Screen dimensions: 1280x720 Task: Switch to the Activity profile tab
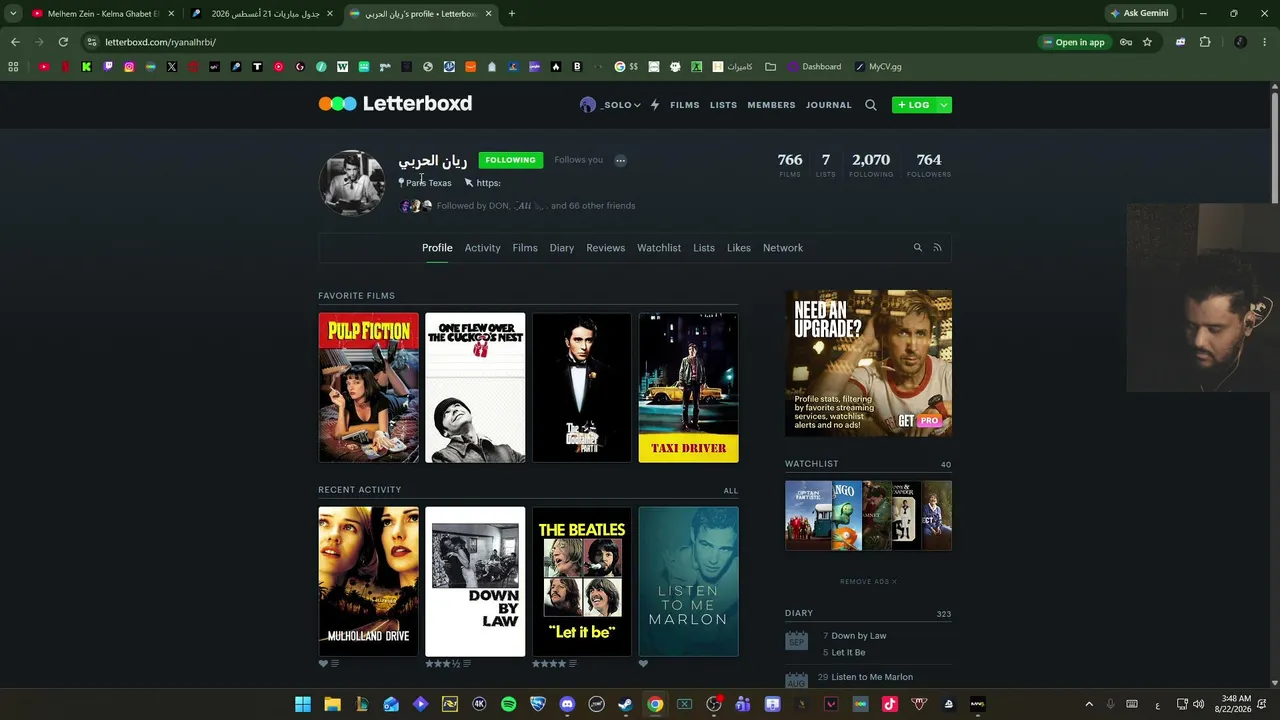point(482,248)
